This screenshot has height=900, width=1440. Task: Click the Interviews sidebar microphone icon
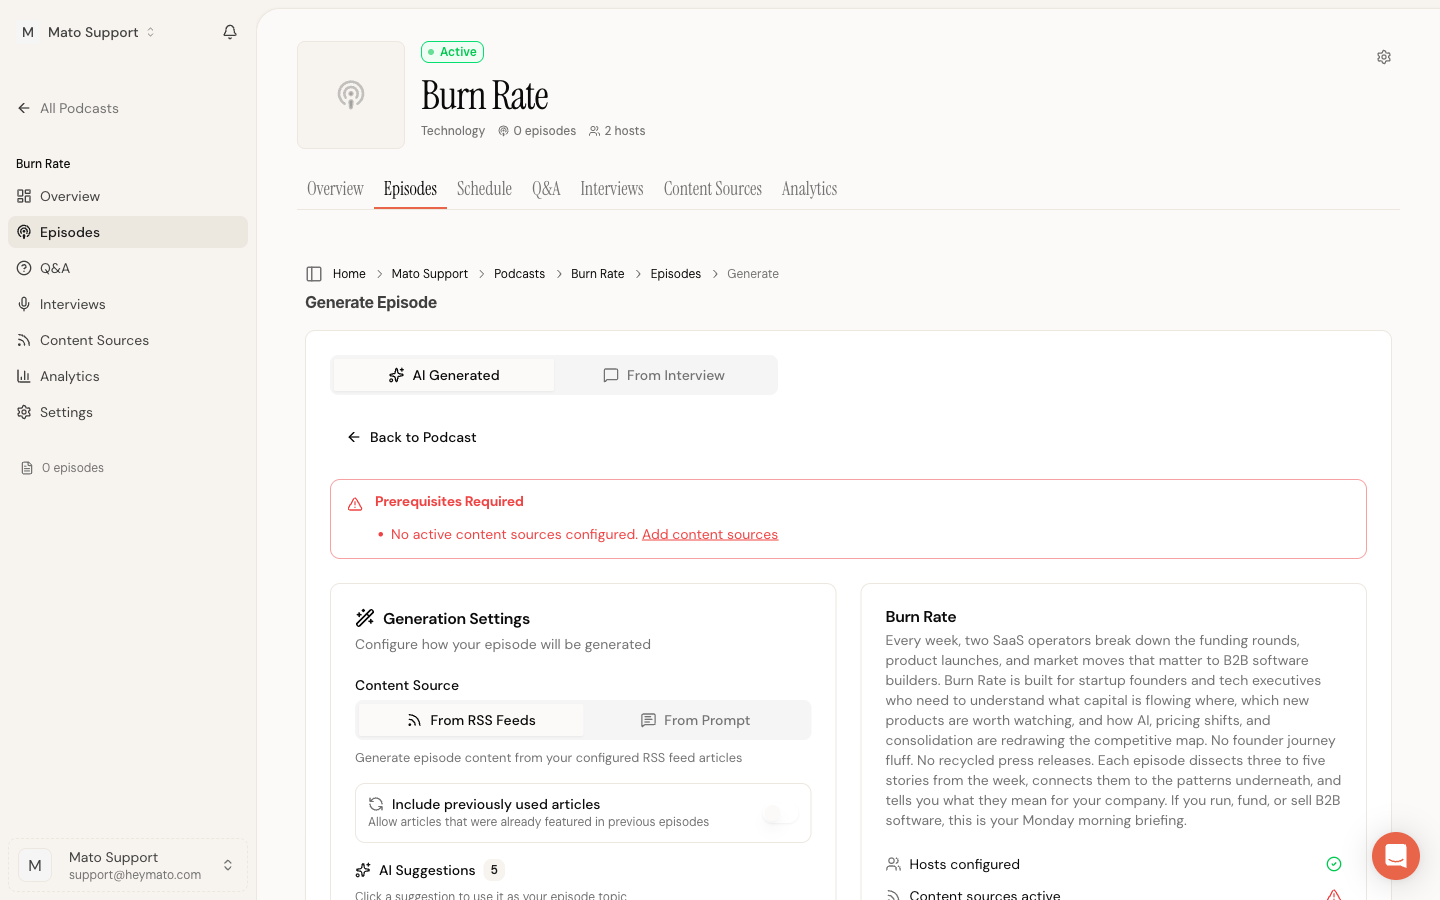(24, 304)
